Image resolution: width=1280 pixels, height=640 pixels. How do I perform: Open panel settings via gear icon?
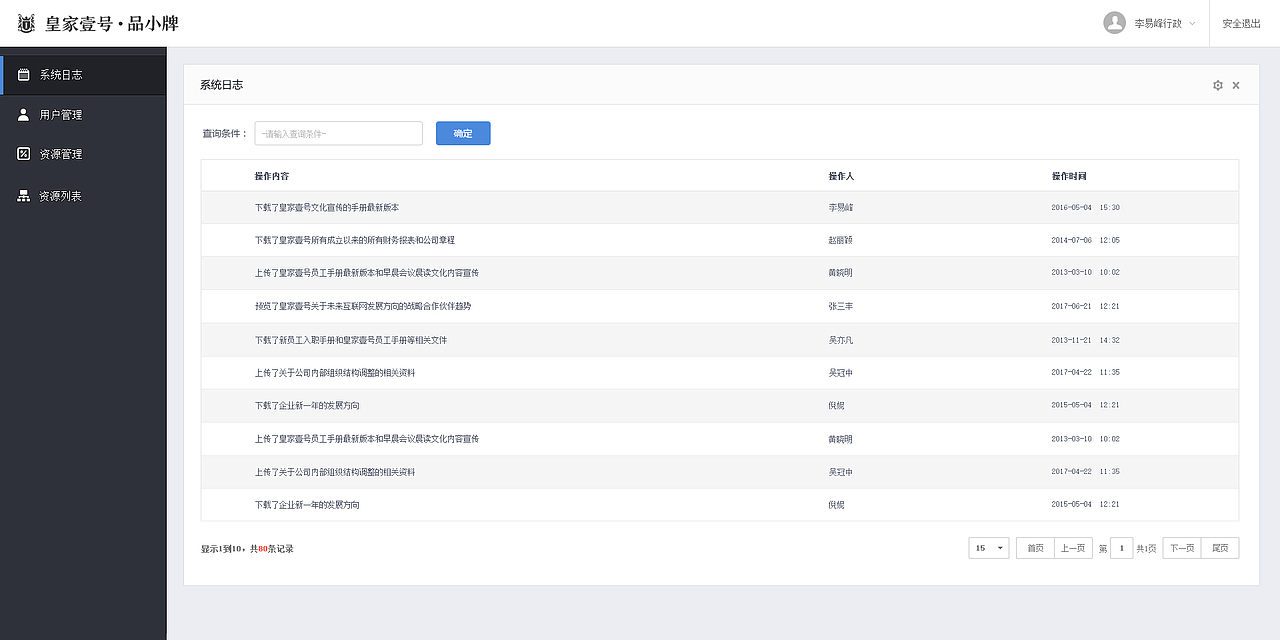1218,85
